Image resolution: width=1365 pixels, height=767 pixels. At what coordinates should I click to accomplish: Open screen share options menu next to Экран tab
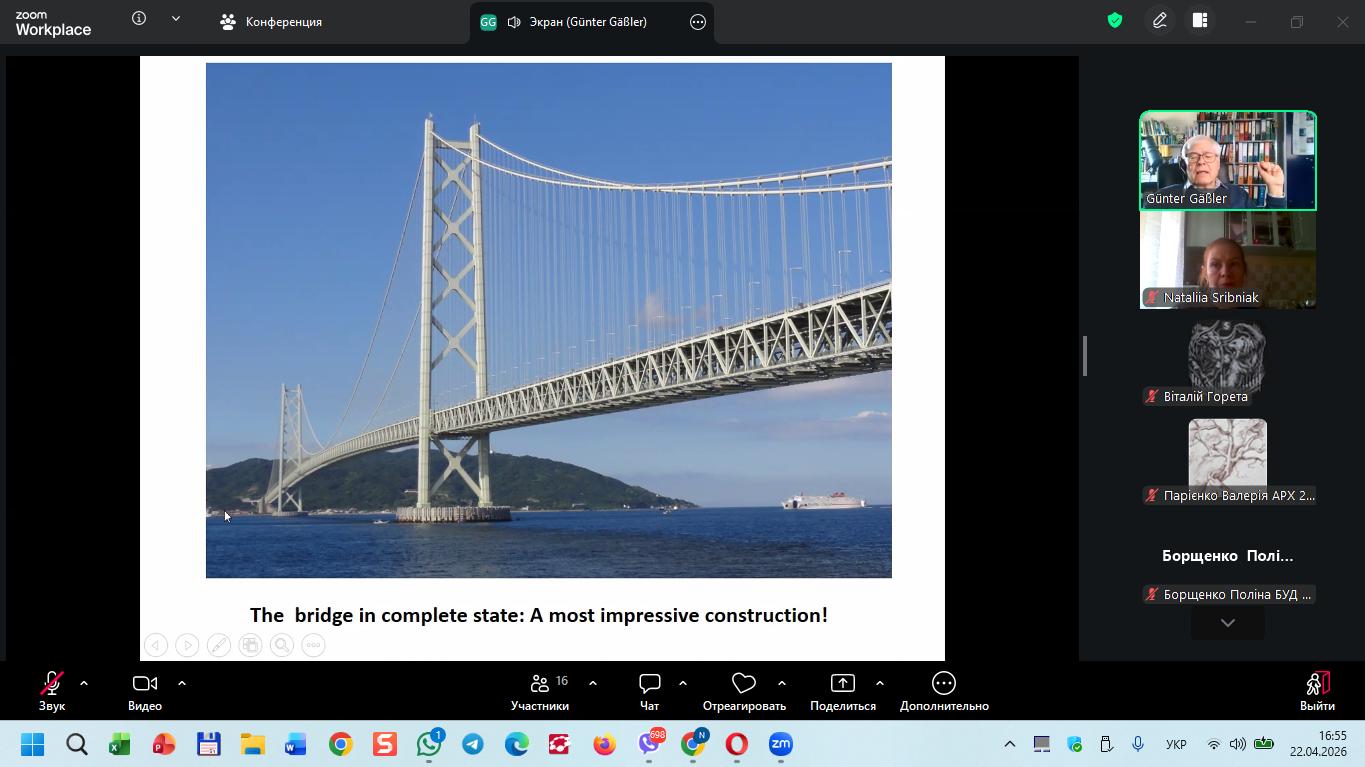coord(698,22)
